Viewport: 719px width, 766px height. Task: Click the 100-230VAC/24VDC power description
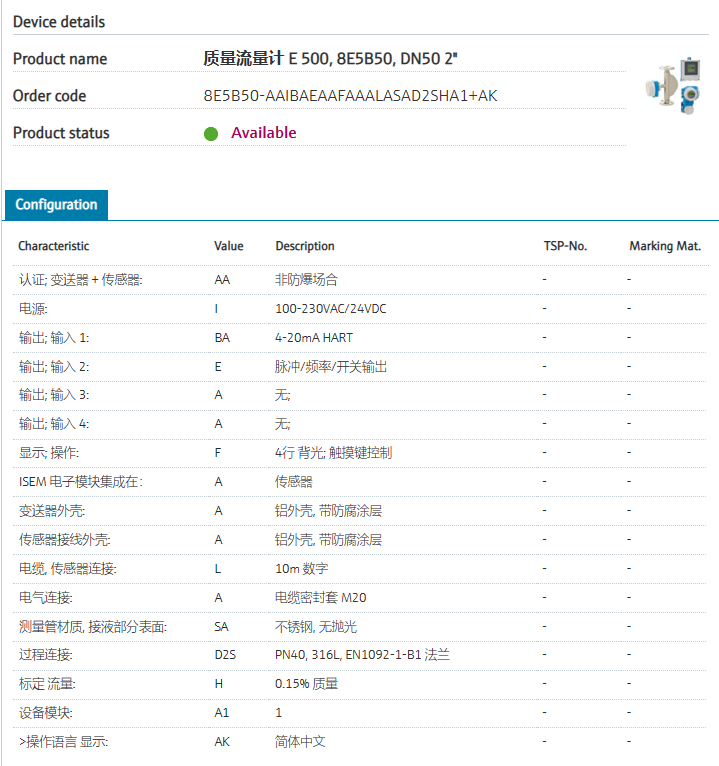click(x=330, y=309)
